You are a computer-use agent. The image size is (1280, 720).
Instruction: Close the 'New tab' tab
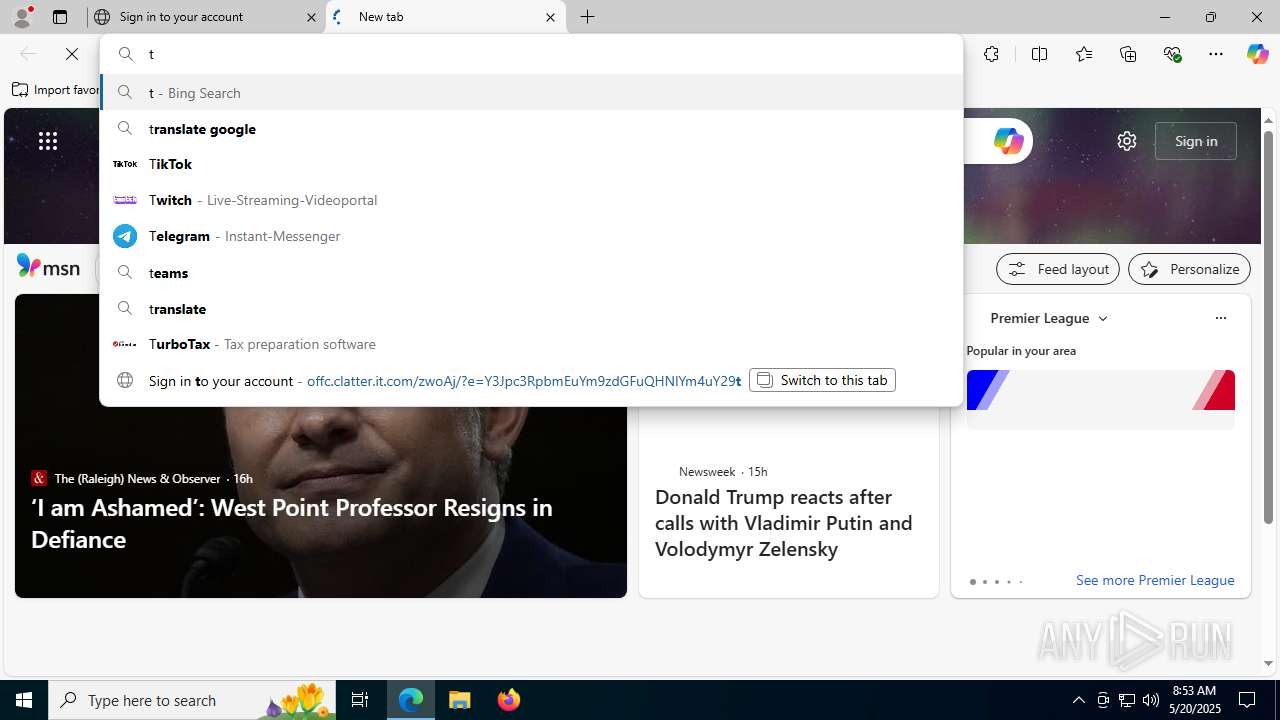click(550, 17)
